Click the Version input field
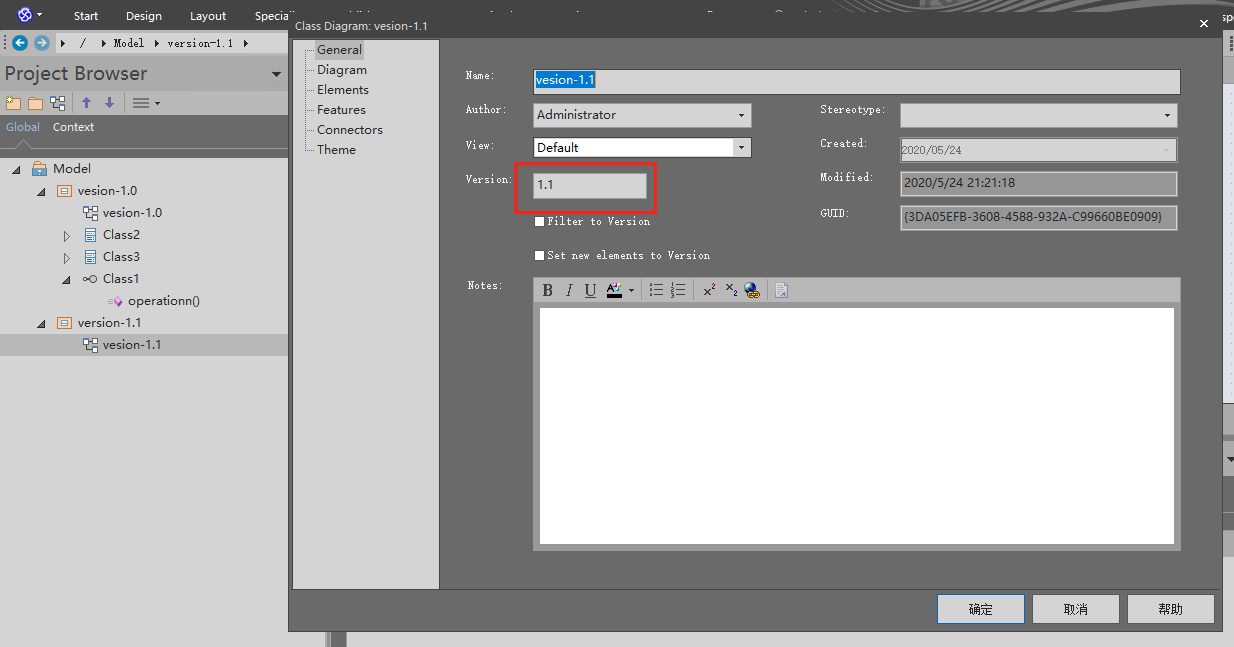 [x=590, y=185]
